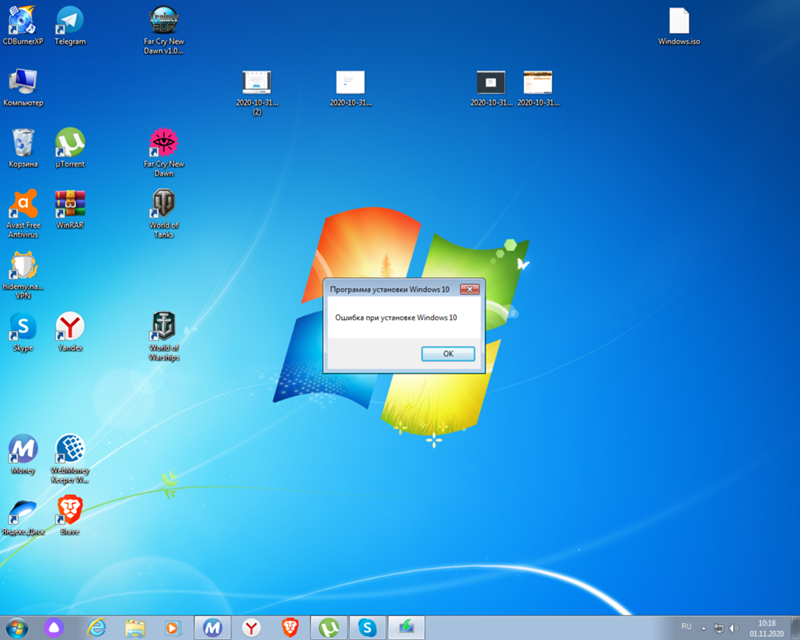
Task: Select the dark 2020-10-31 screenshot thumbnail
Action: (x=491, y=88)
